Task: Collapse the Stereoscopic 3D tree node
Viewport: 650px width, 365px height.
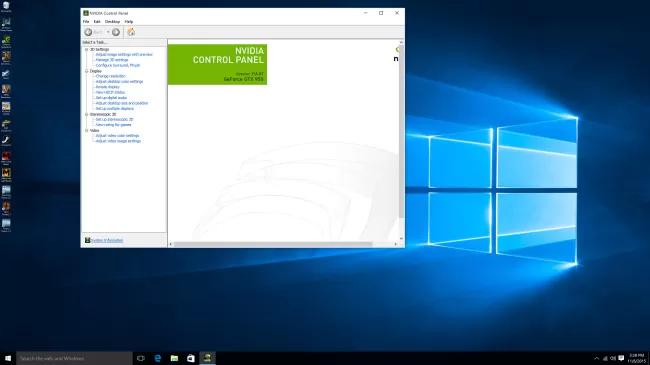Action: 87,114
